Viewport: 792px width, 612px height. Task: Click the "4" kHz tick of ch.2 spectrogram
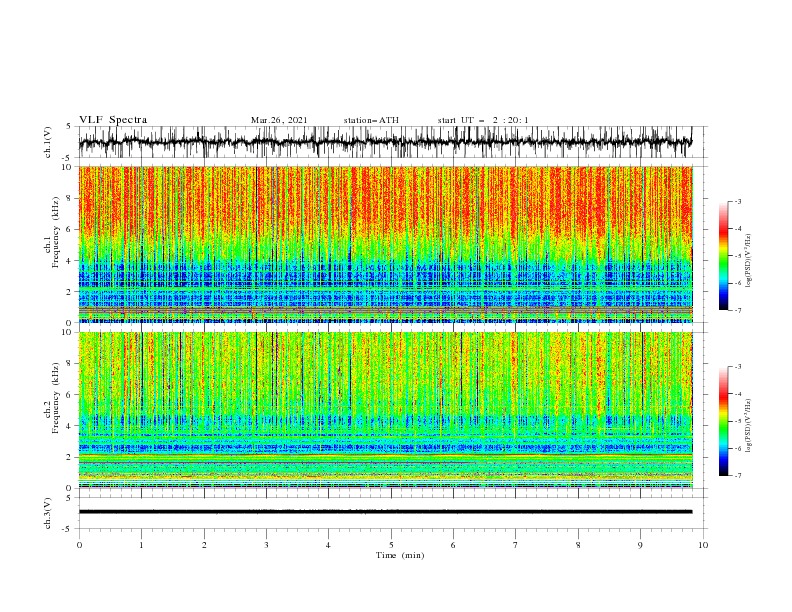(x=69, y=426)
